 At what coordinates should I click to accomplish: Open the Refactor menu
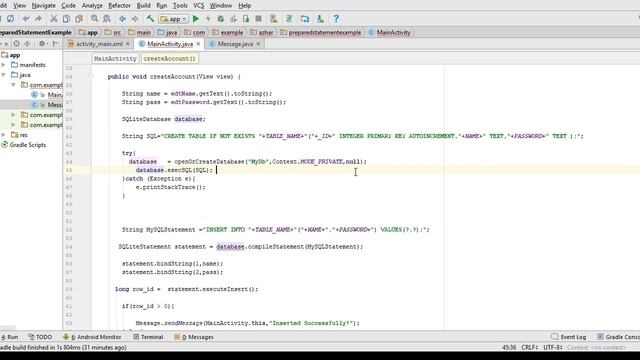[x=119, y=6]
